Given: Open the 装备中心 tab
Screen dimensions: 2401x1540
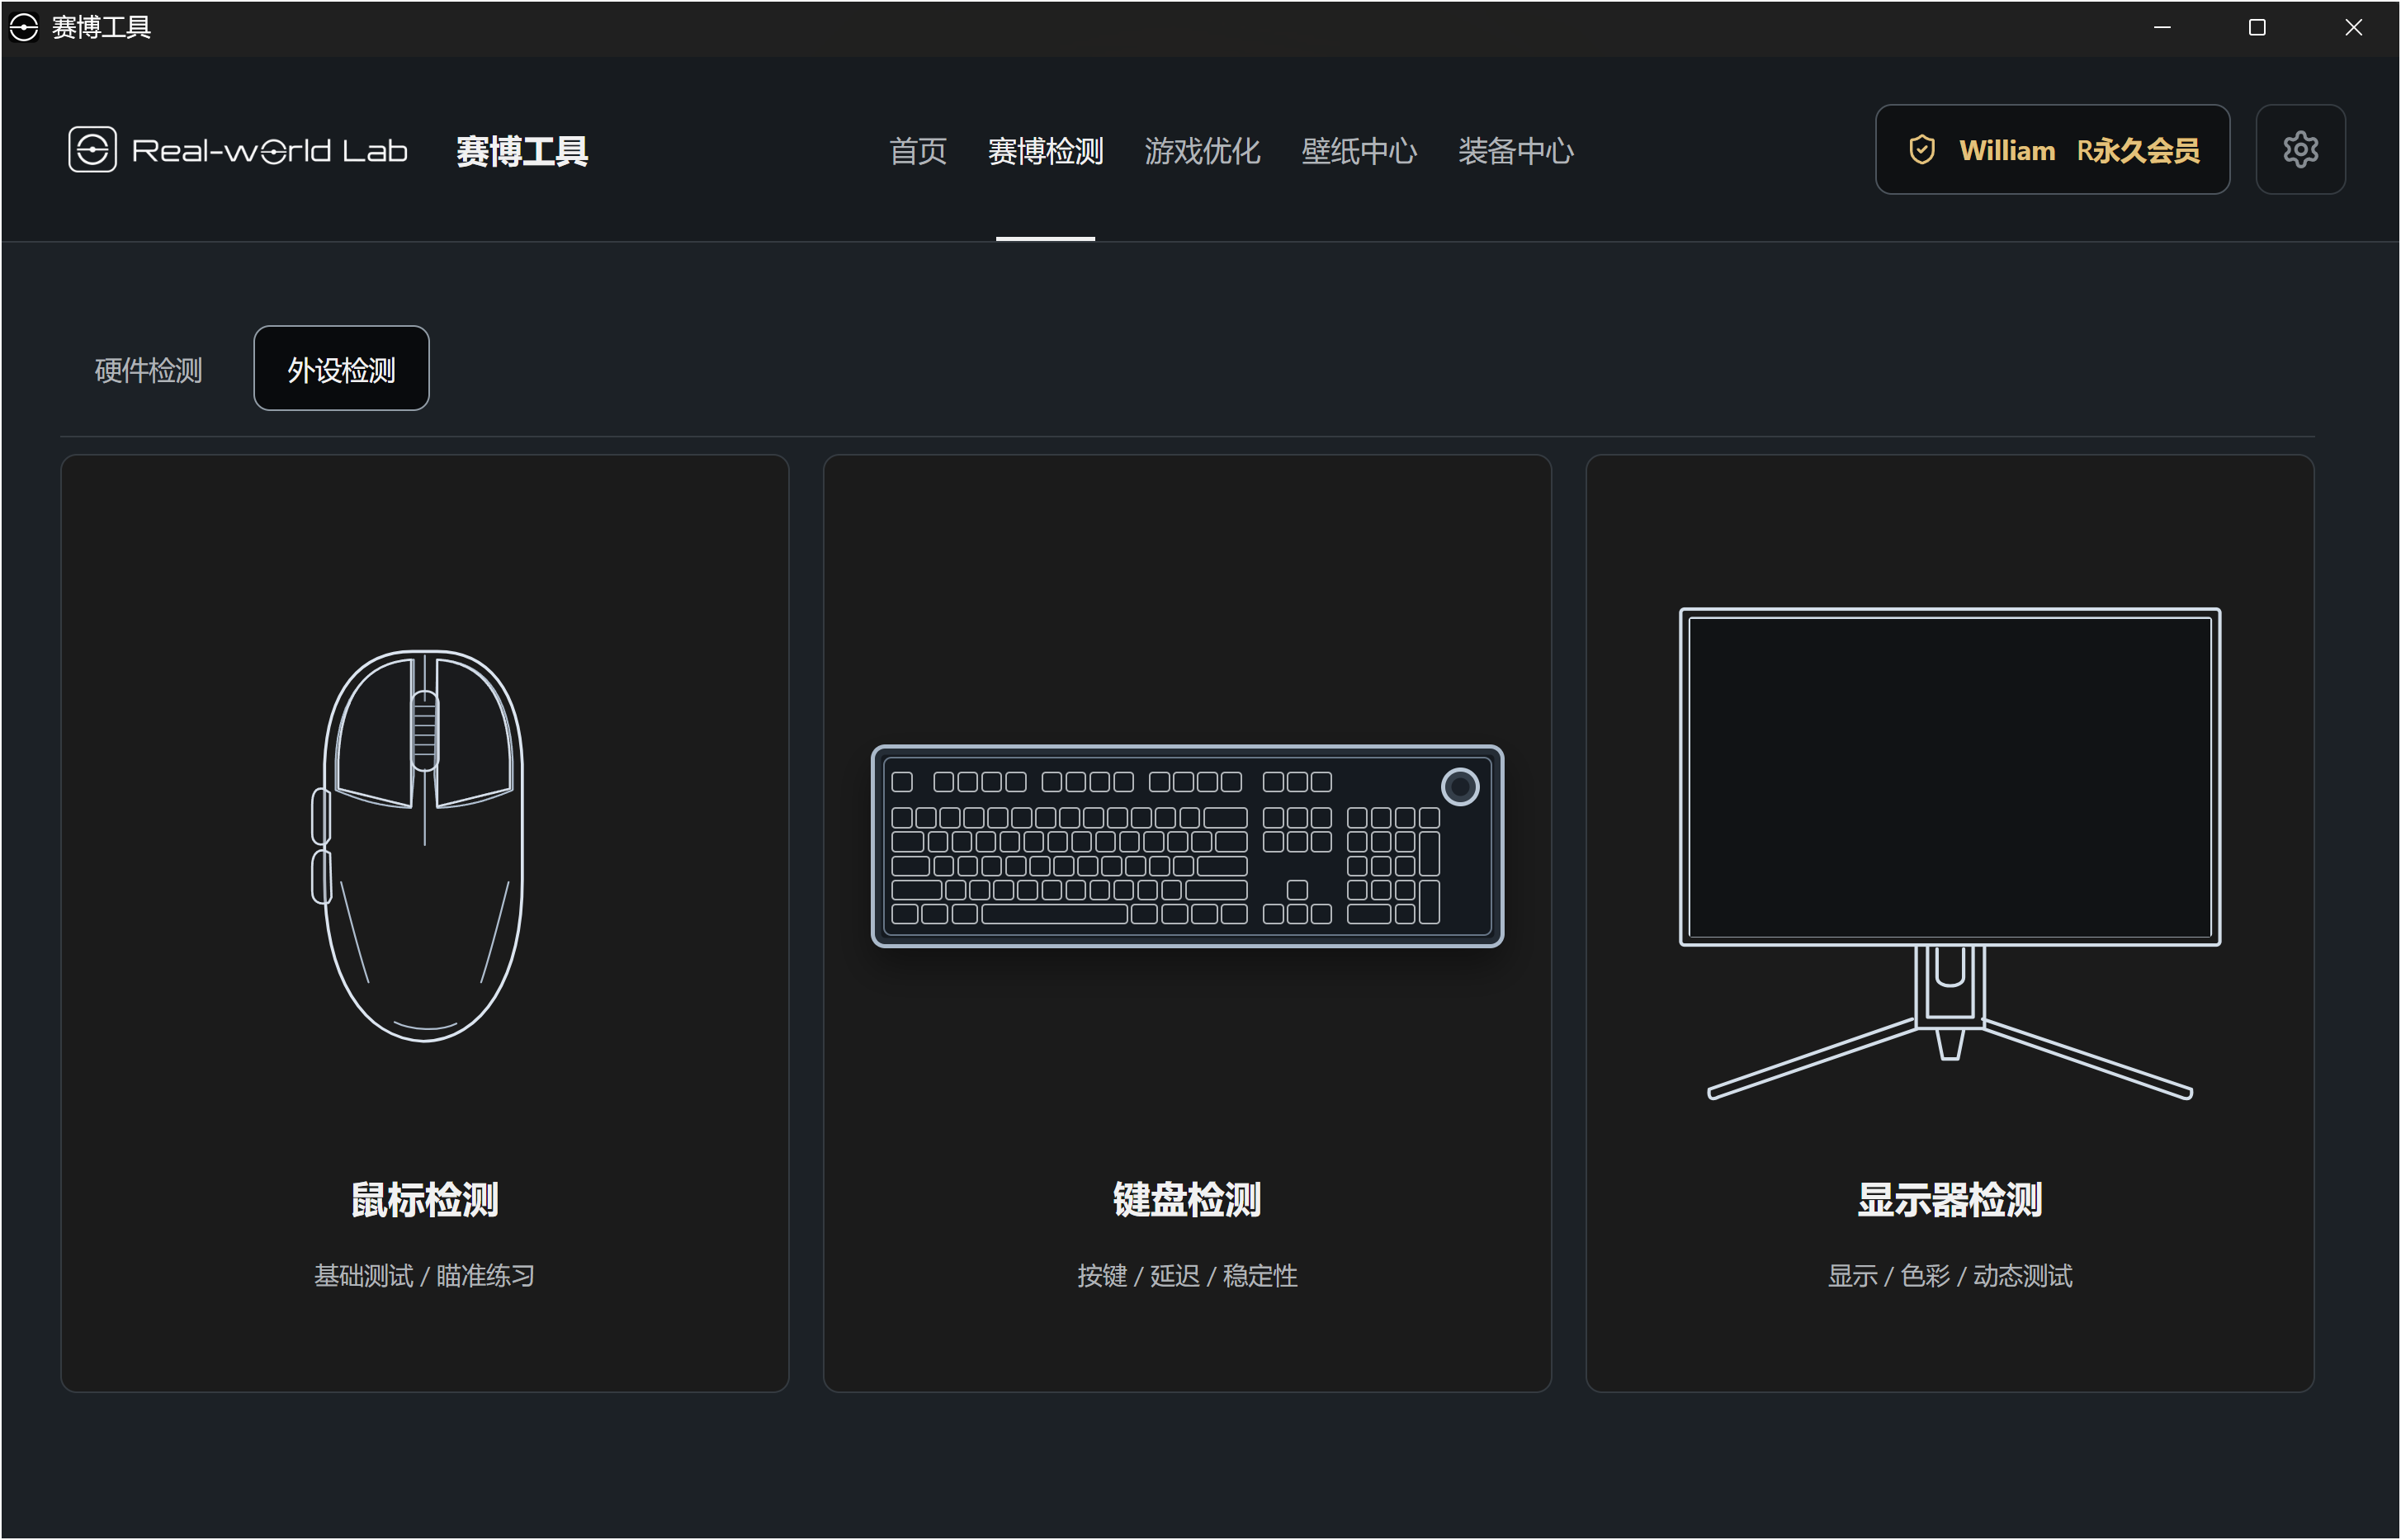Looking at the screenshot, I should coord(1515,151).
